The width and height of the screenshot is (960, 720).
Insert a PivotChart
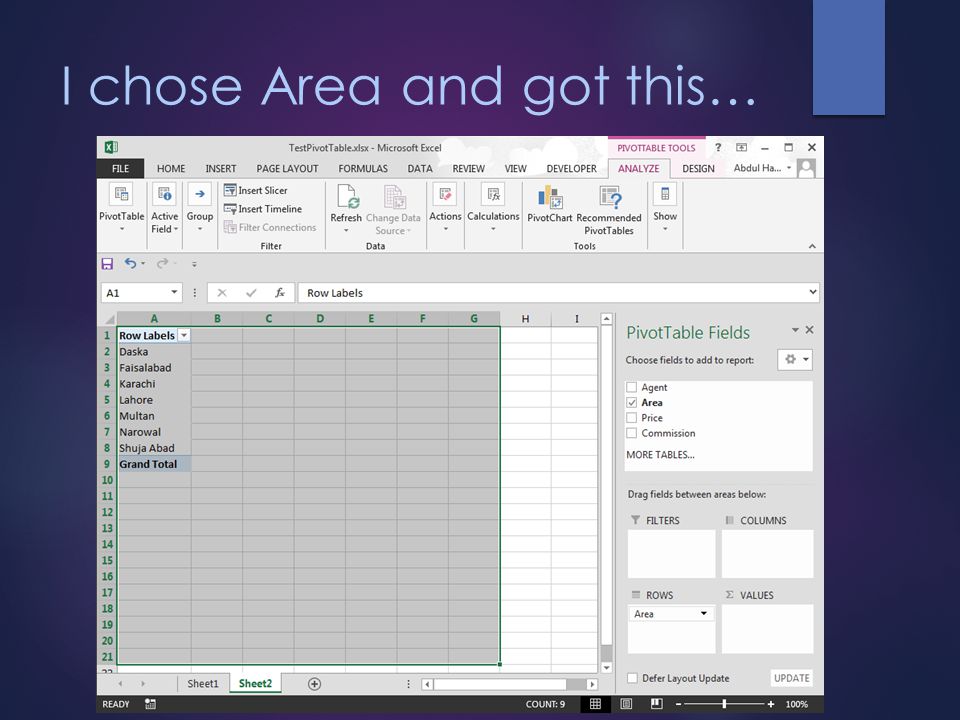pos(550,205)
